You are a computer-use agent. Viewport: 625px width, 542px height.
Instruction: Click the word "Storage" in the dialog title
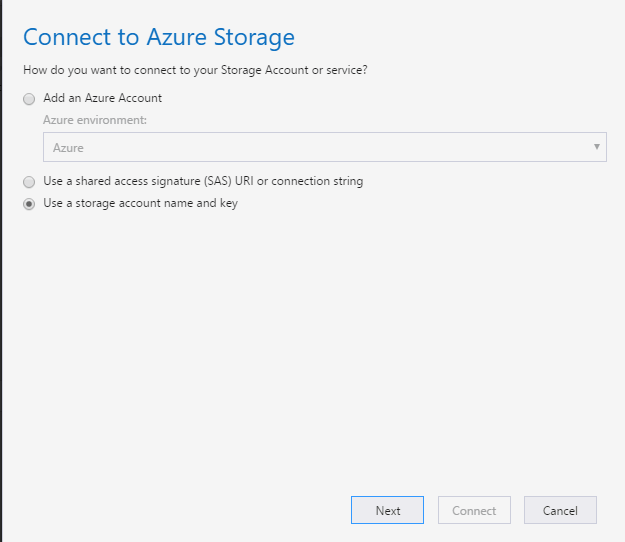tap(252, 38)
